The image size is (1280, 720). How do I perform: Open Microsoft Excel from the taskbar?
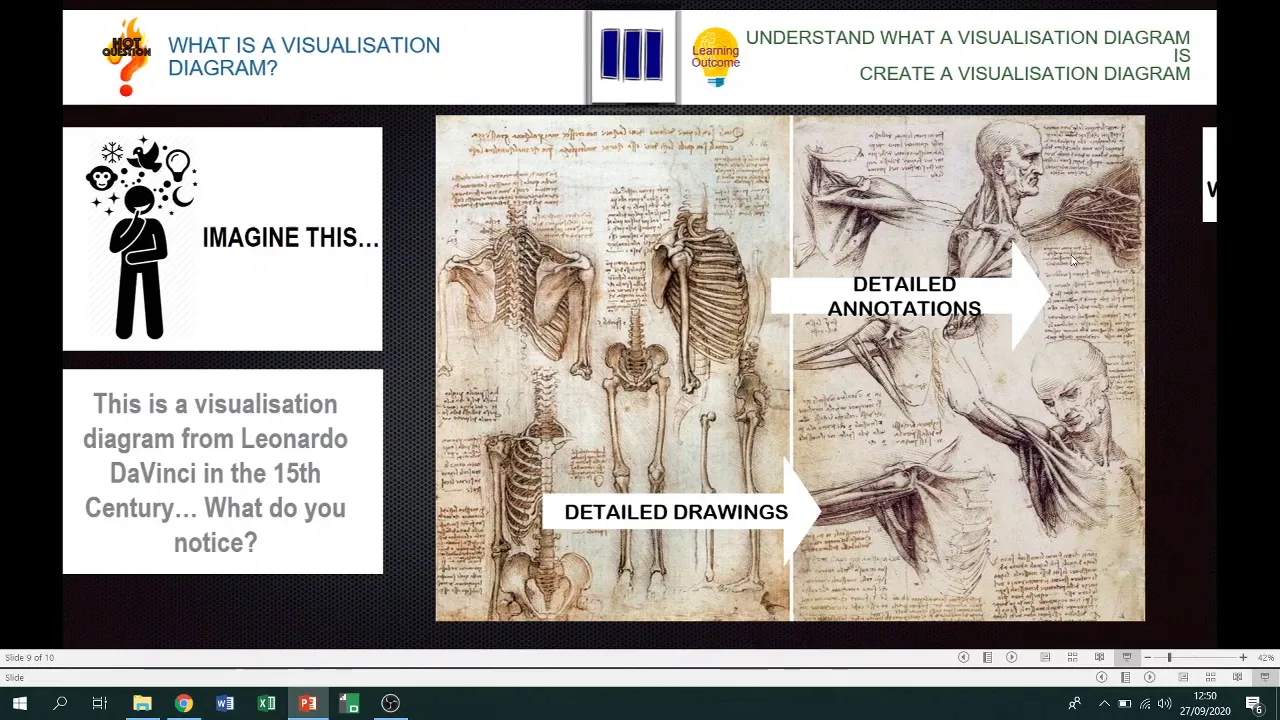pos(266,704)
